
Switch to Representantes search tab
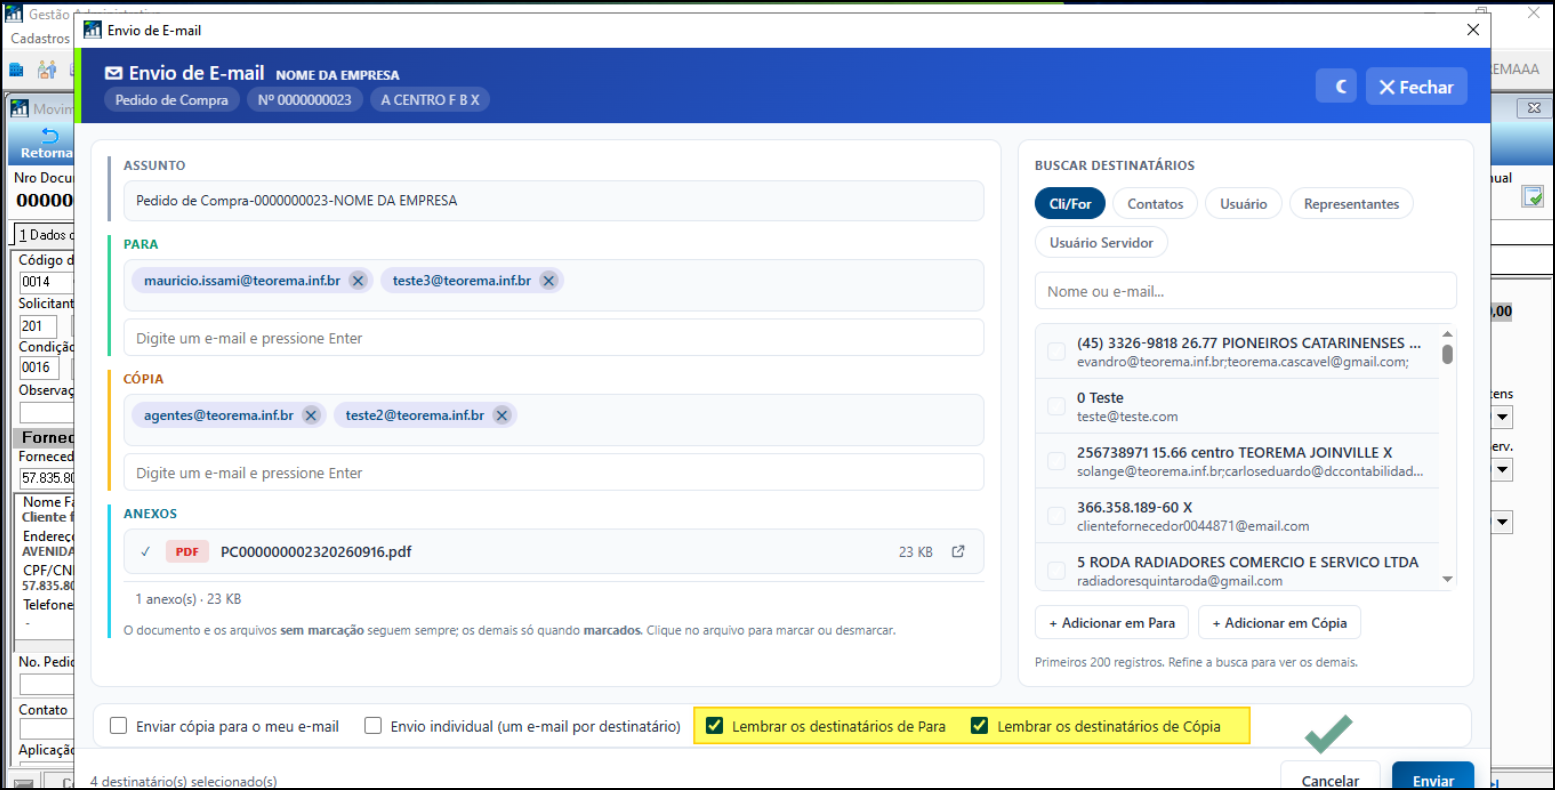point(1351,204)
